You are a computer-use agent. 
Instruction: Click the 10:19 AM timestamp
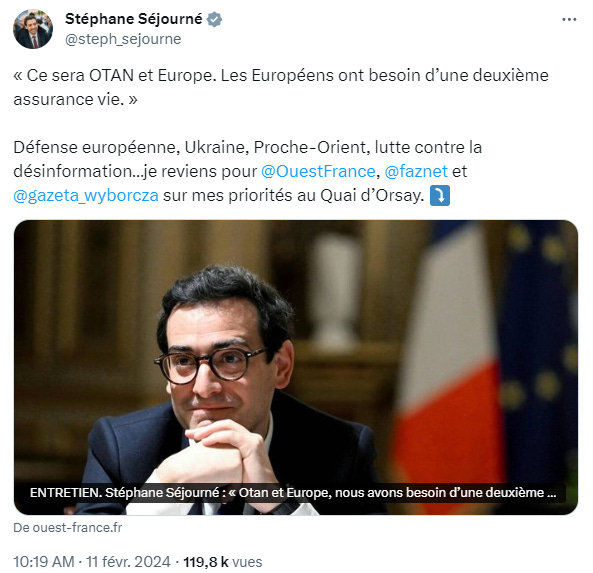pyautogui.click(x=44, y=562)
